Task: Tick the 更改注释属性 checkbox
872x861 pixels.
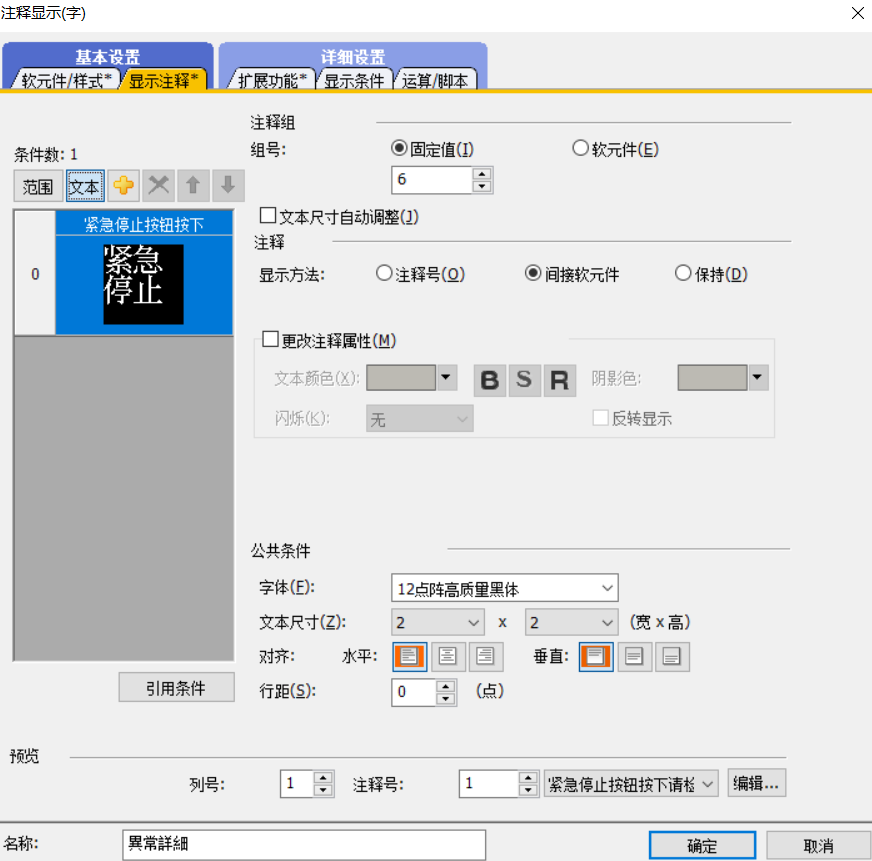Action: (x=270, y=340)
